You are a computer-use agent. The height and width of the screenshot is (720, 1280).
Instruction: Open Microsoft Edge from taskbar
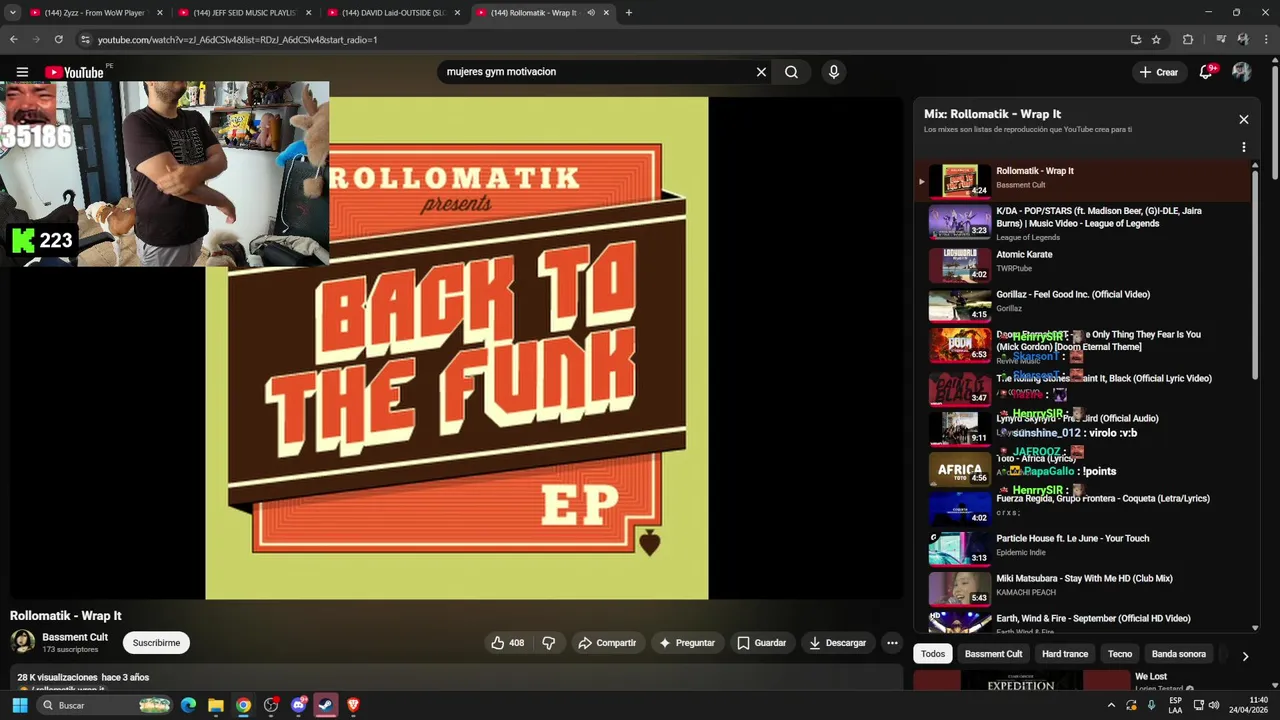tap(188, 705)
